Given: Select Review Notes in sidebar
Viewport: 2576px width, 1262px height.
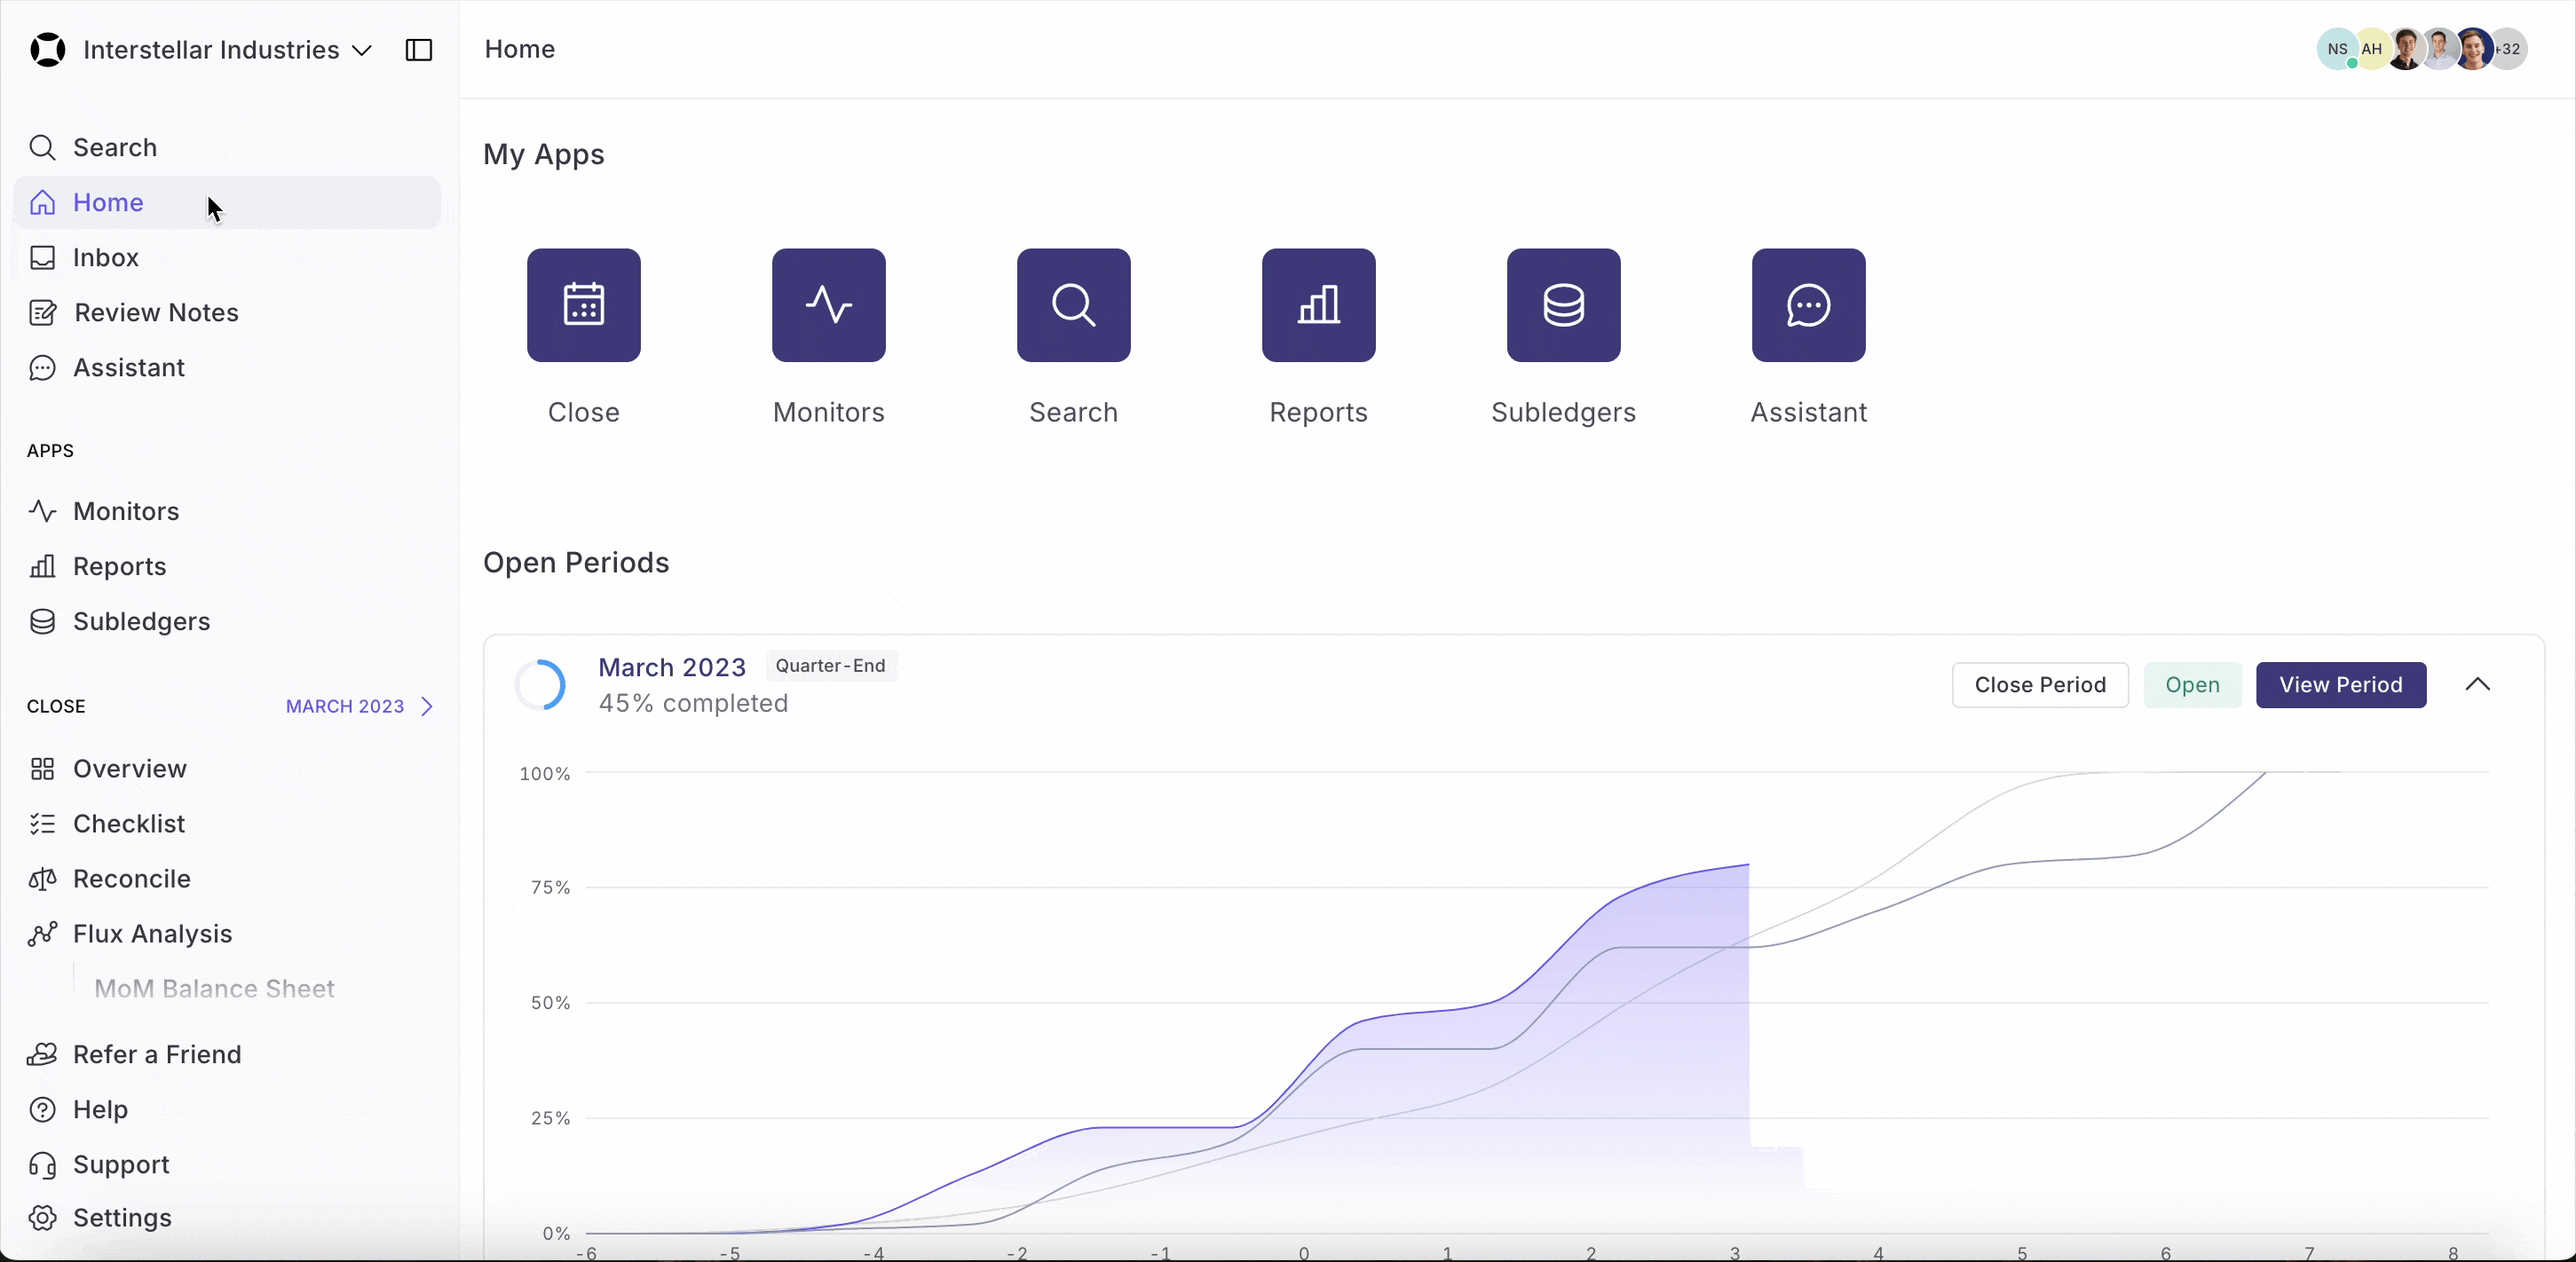Looking at the screenshot, I should point(156,313).
